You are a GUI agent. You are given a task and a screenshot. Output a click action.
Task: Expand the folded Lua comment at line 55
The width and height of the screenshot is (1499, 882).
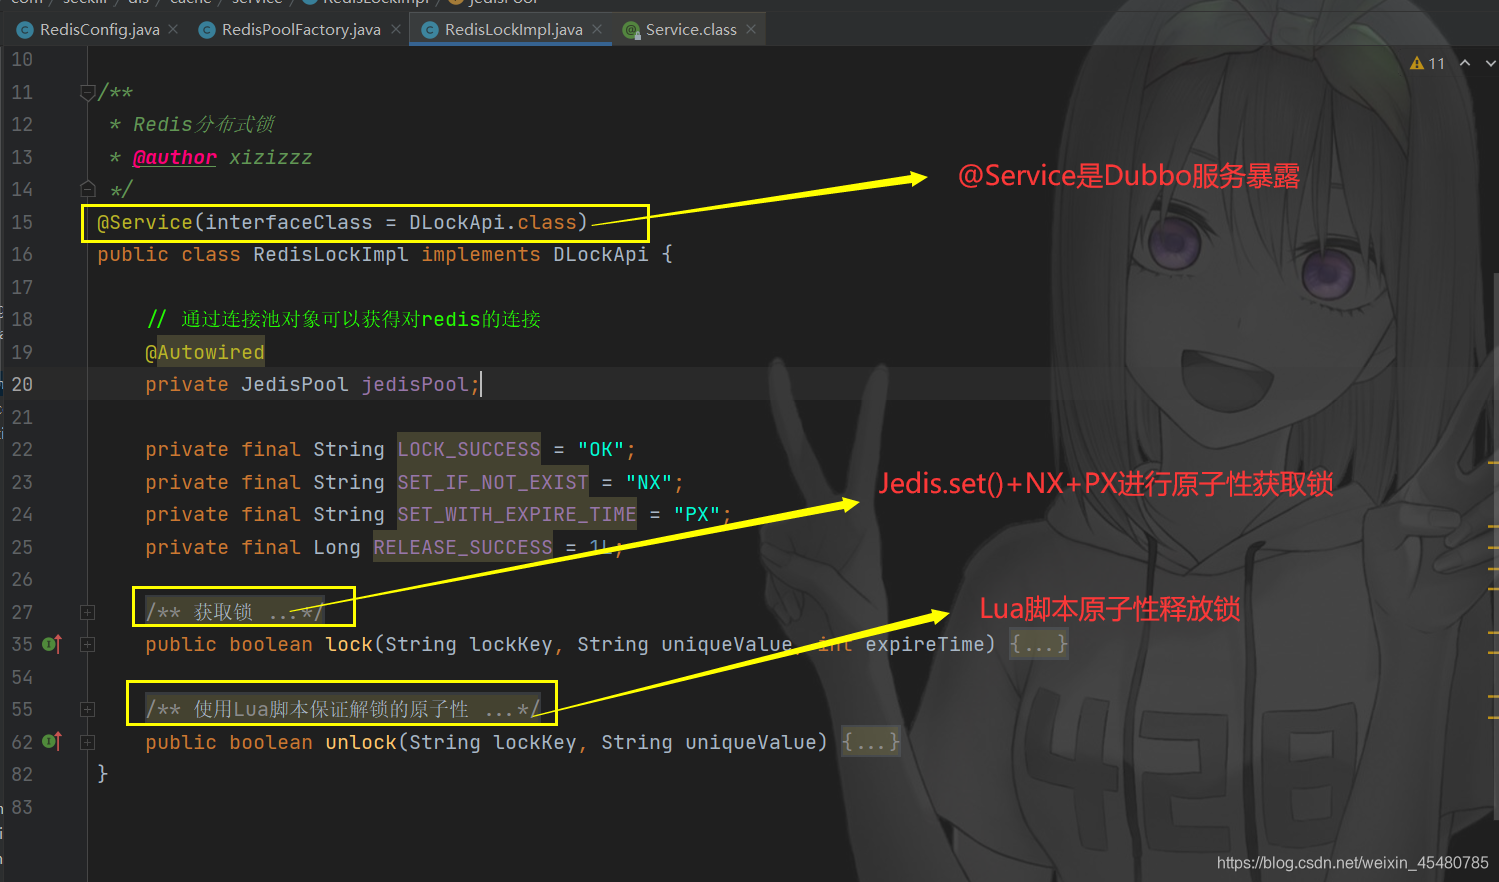[x=87, y=710]
